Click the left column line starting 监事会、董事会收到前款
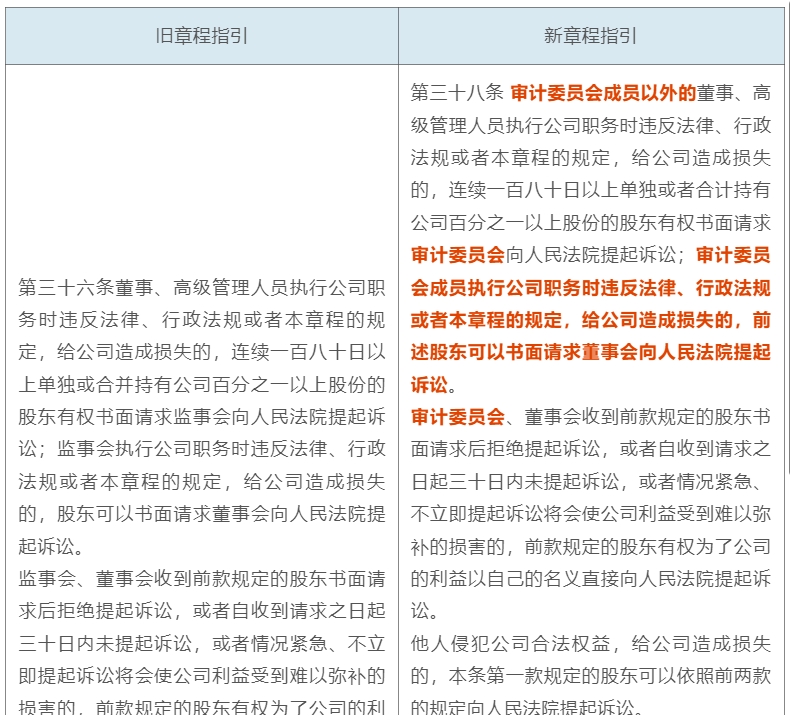This screenshot has width=790, height=720. tap(201, 579)
